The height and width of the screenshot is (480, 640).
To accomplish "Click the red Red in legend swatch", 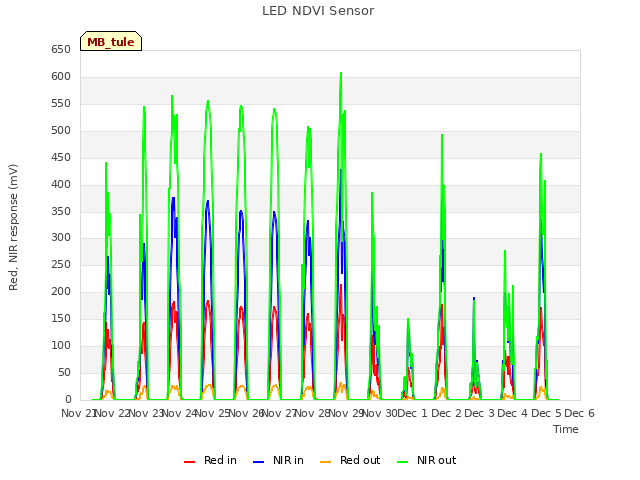I will tap(189, 462).
